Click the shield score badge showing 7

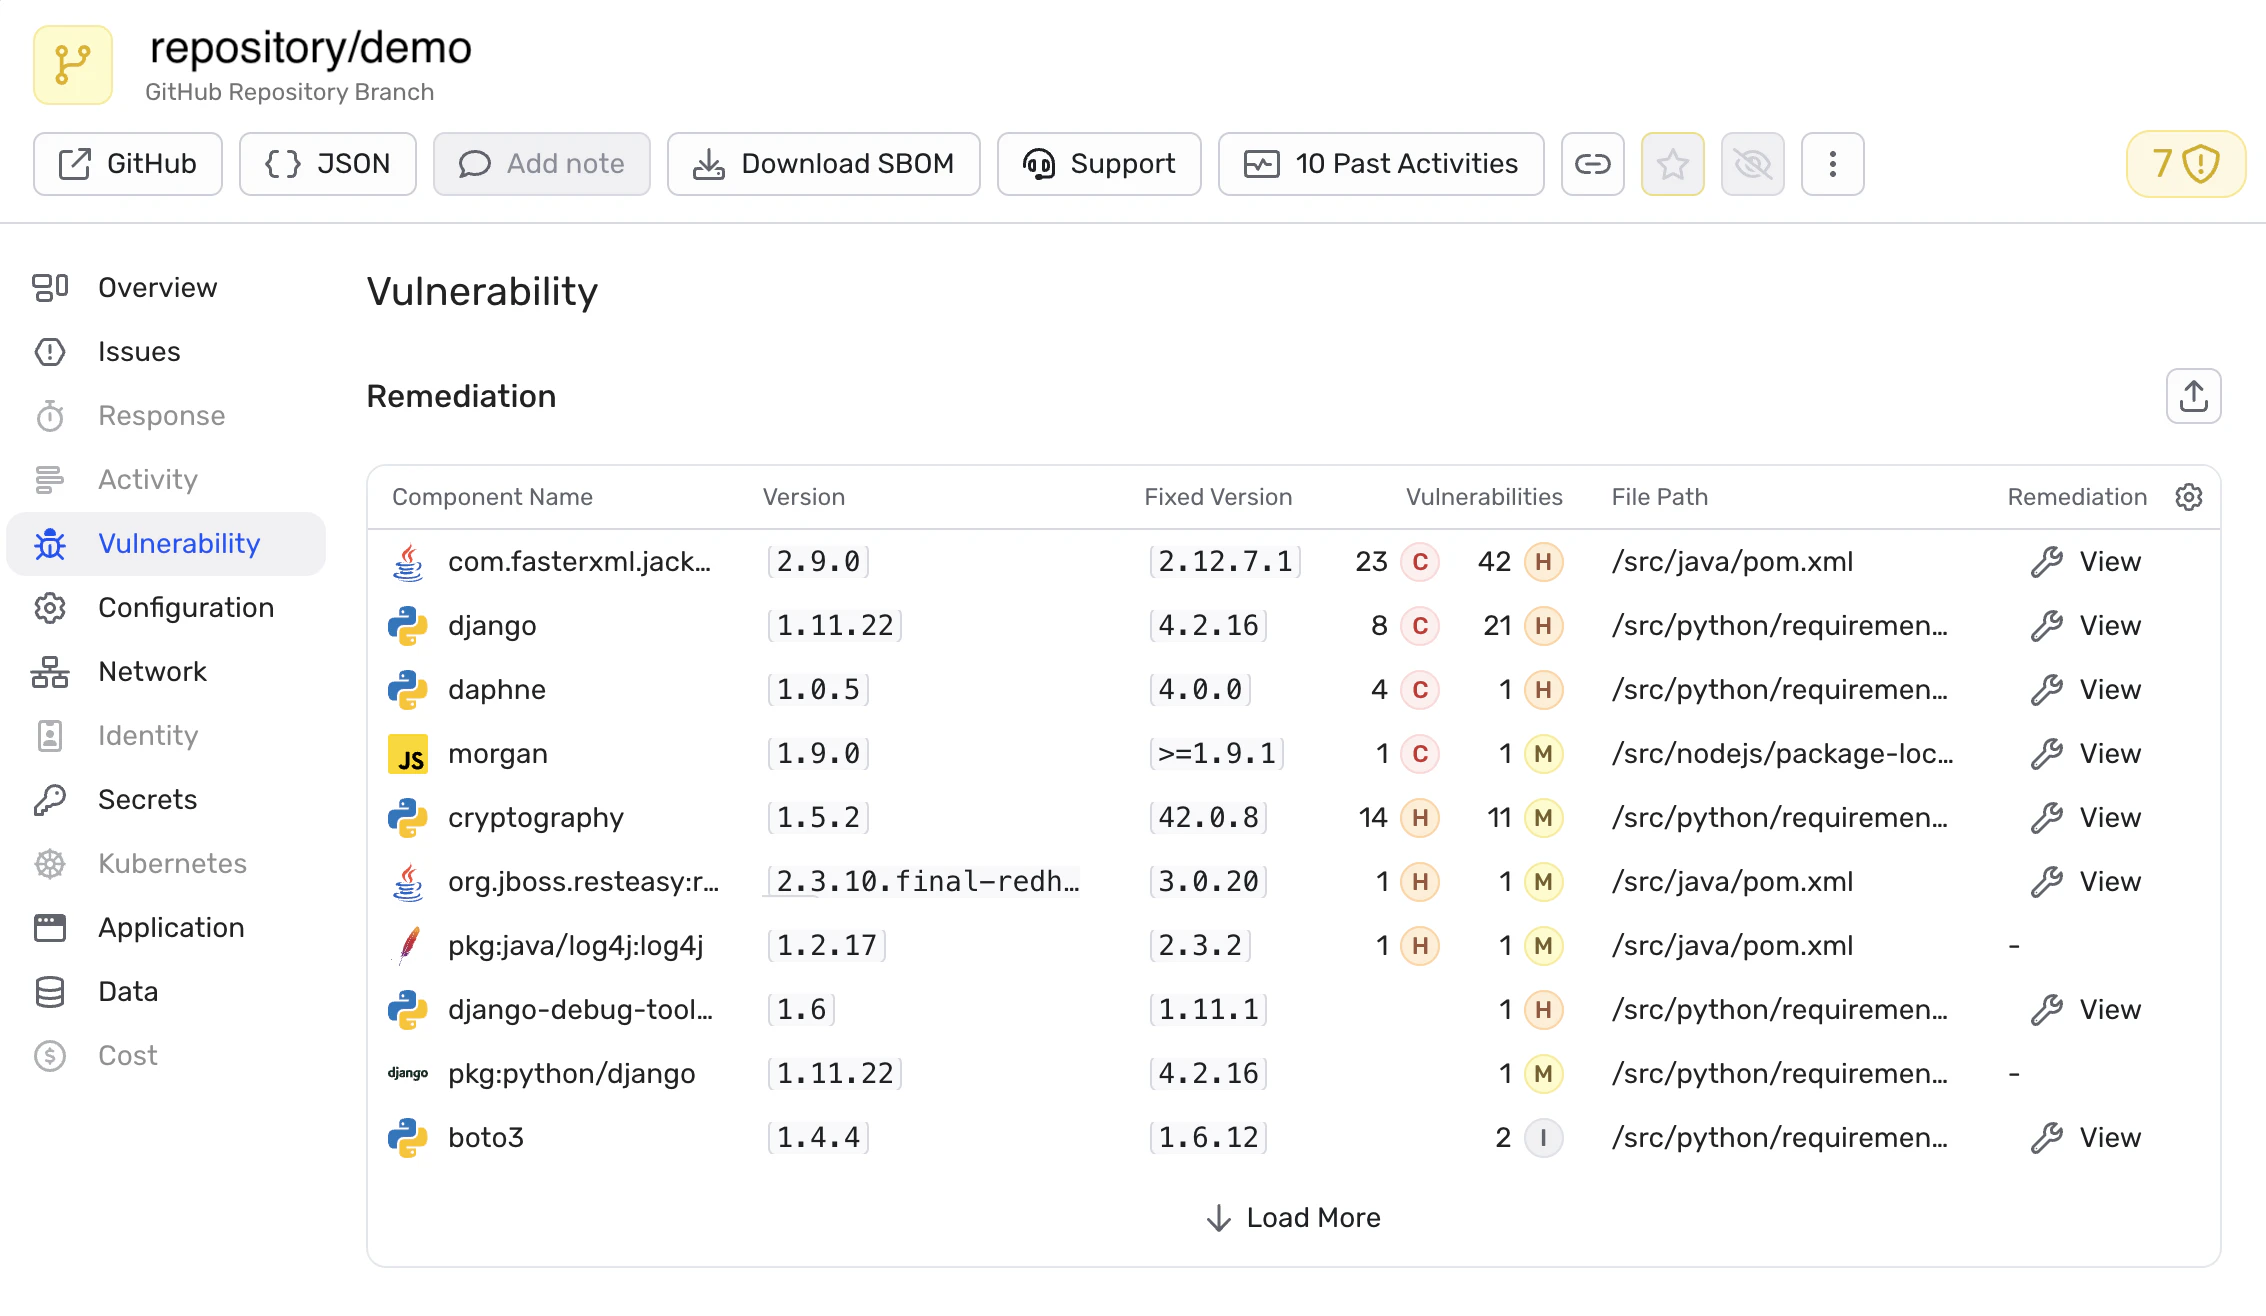point(2186,164)
